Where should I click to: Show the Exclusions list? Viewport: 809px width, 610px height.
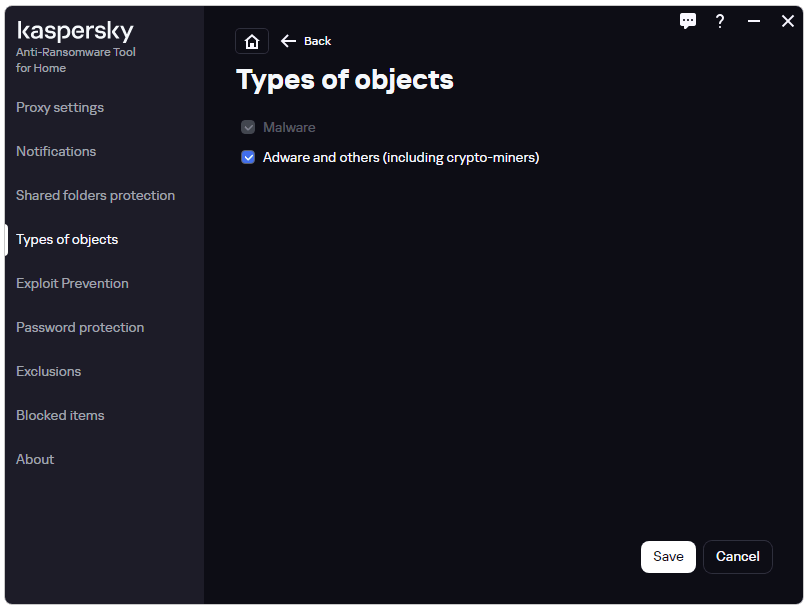[x=48, y=372]
